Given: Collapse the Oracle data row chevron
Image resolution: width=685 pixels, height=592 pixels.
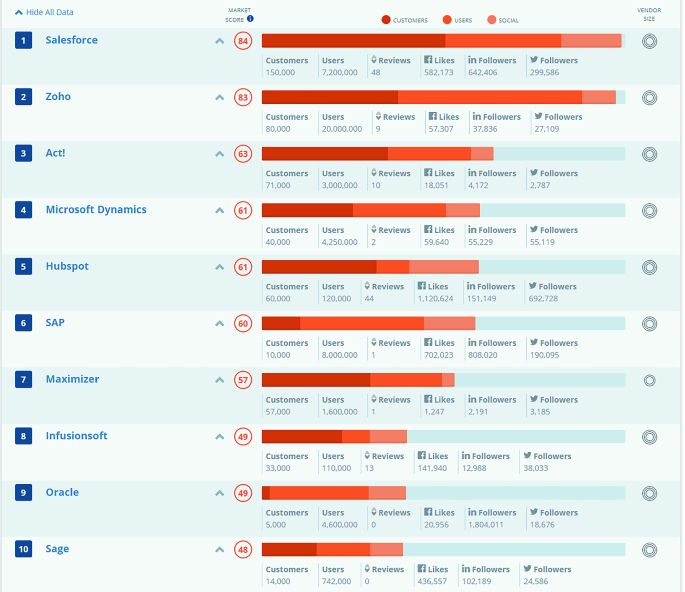Looking at the screenshot, I should click(220, 493).
